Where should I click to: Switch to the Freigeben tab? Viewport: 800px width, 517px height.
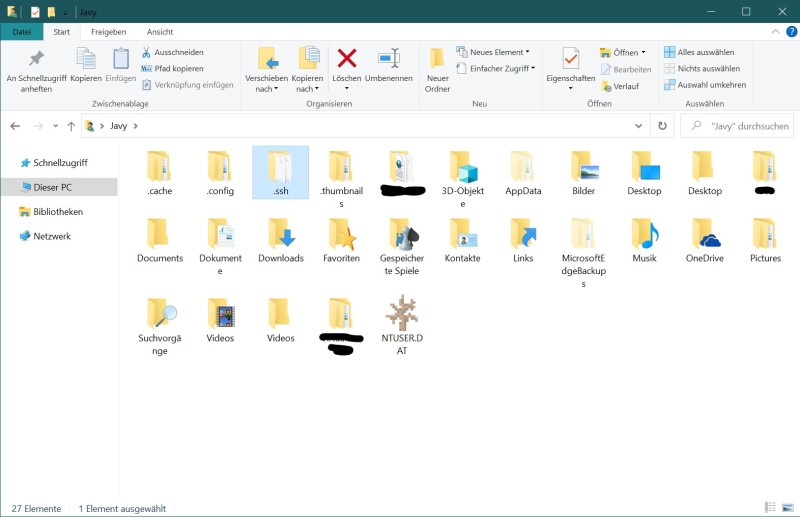(108, 32)
